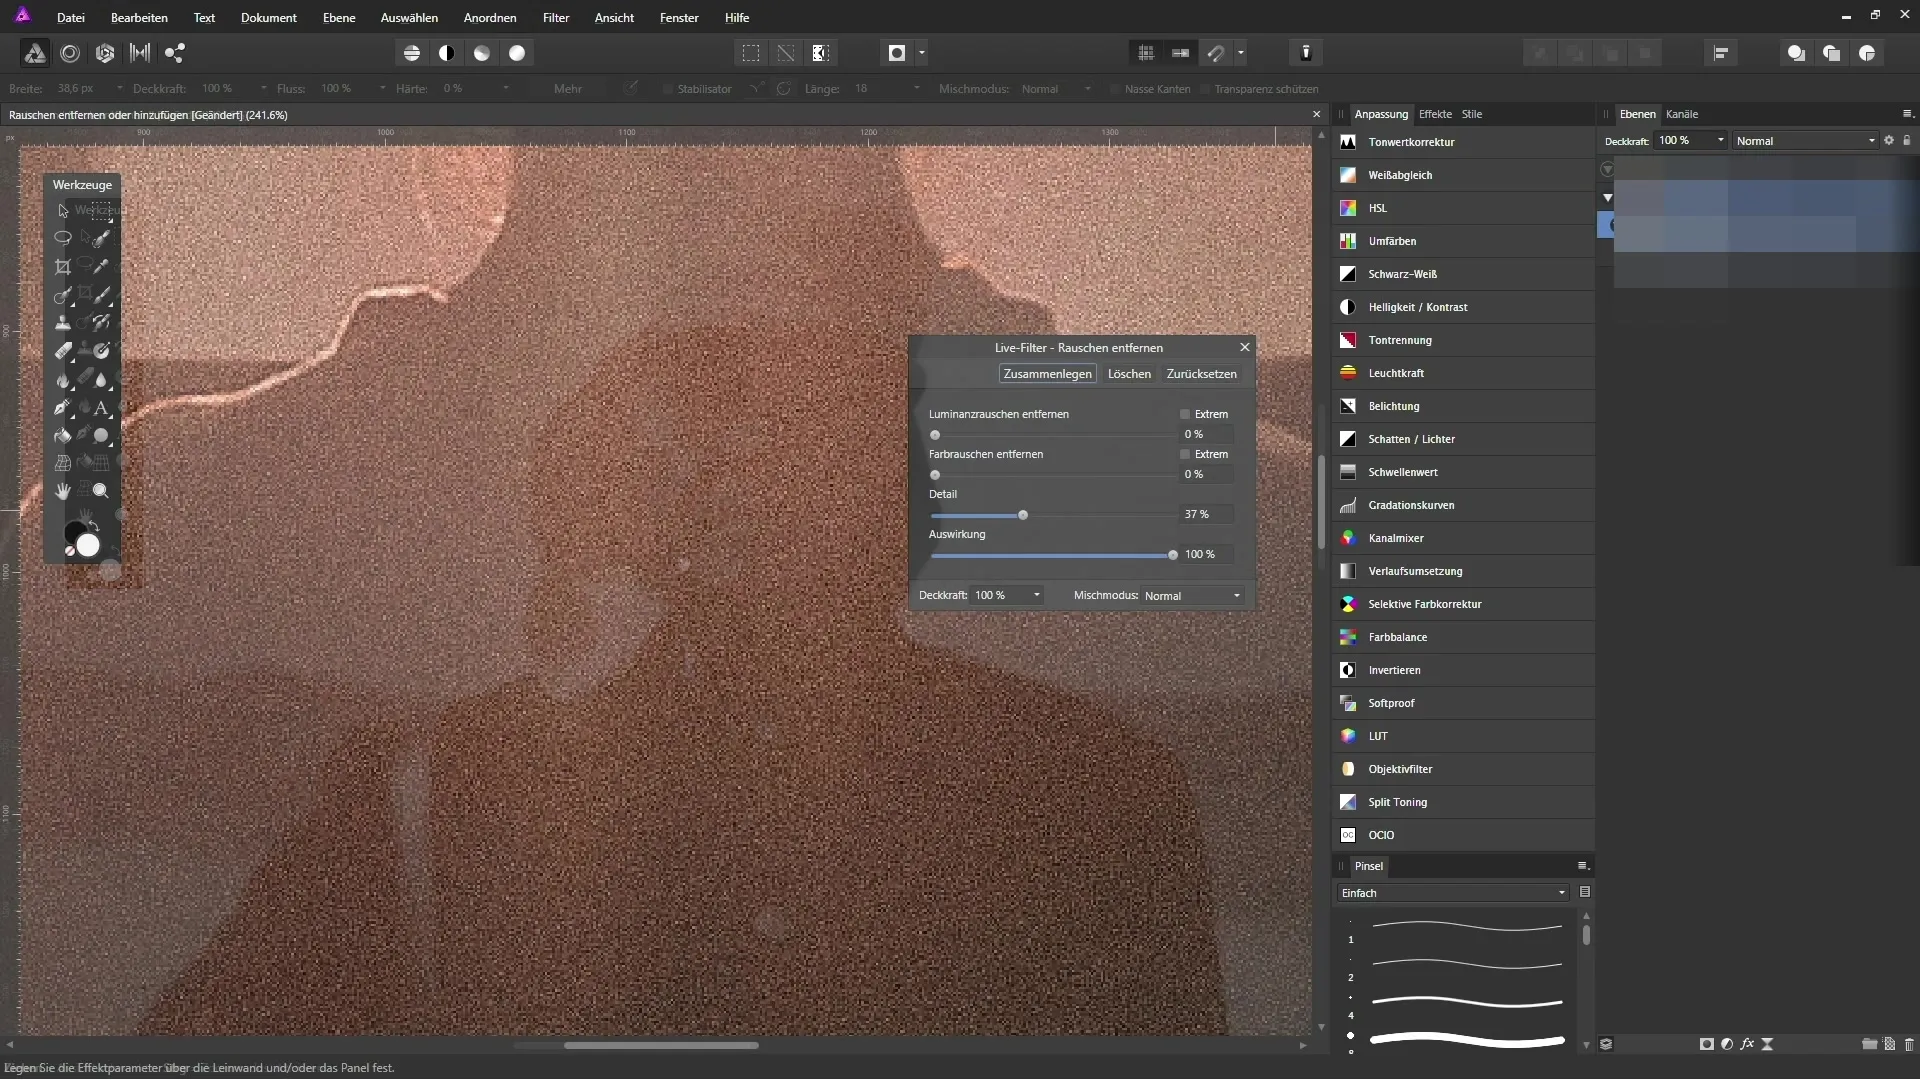Add an HSL adjustment
The image size is (1920, 1080).
1464,208
